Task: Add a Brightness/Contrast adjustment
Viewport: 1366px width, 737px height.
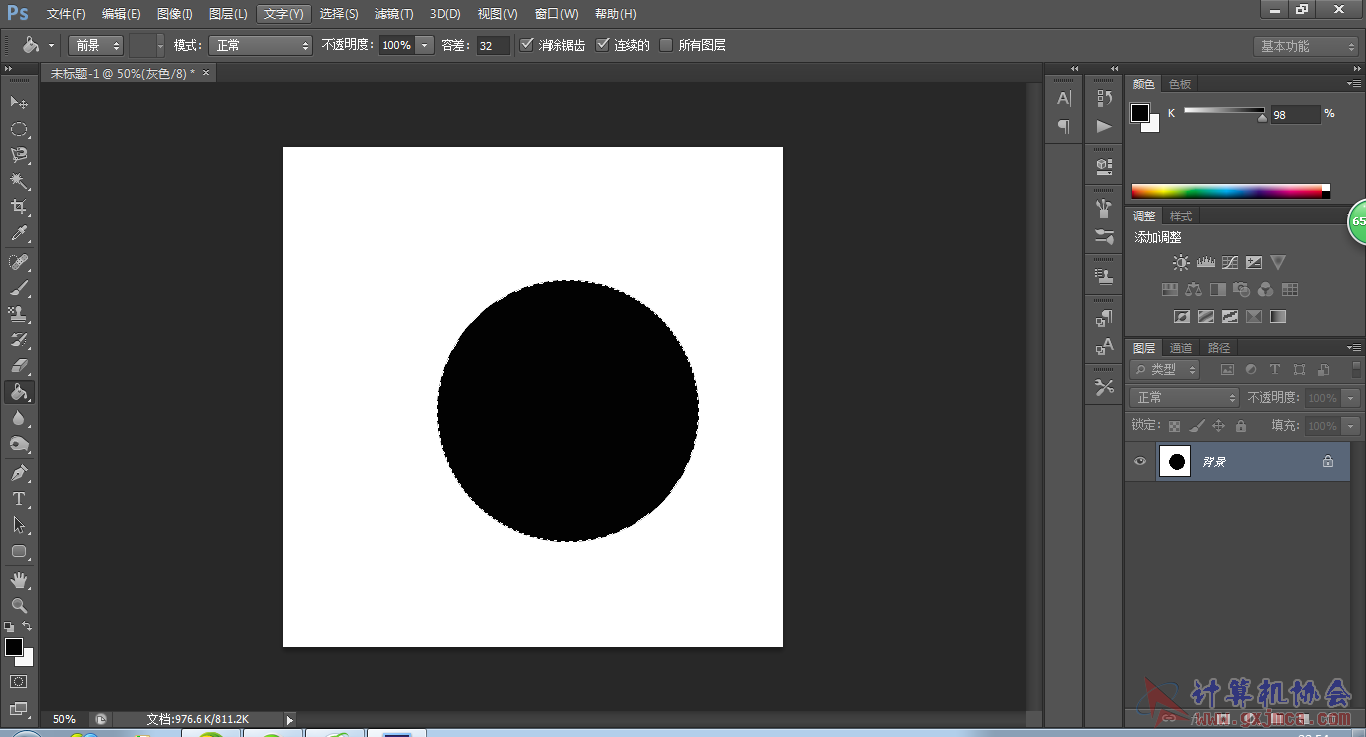Action: coord(1181,263)
